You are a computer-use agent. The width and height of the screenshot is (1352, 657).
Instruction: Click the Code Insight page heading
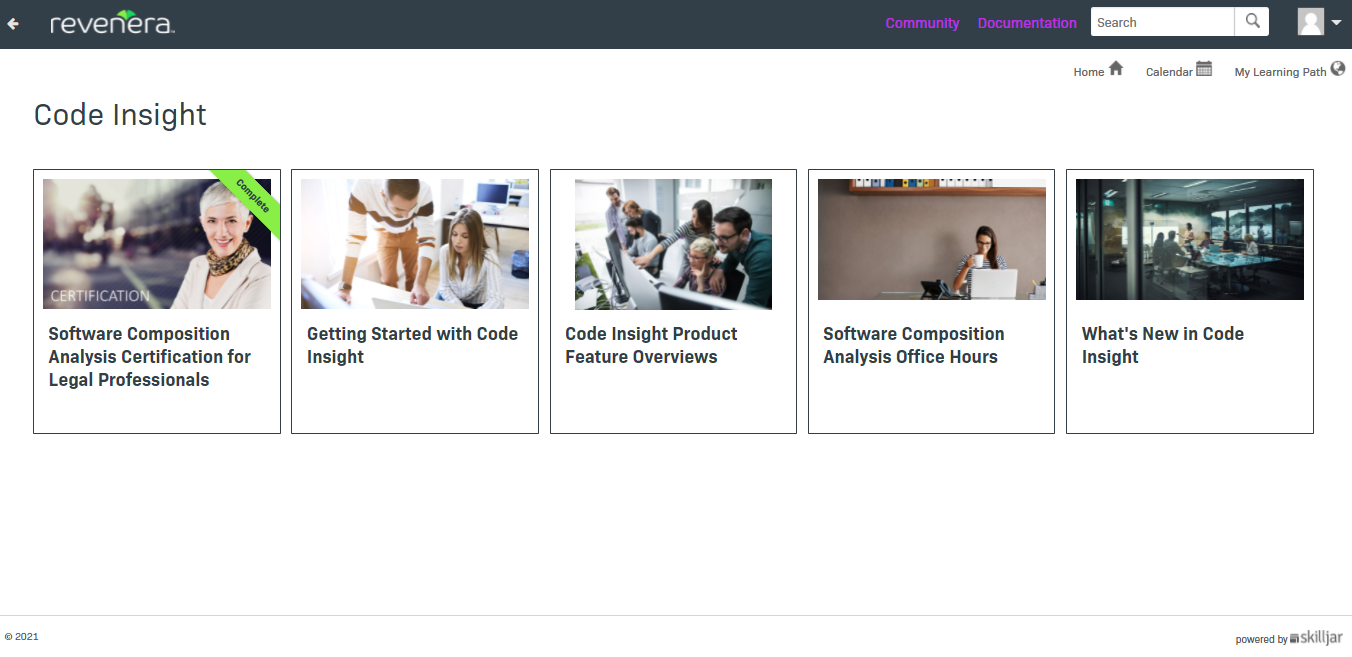(120, 115)
